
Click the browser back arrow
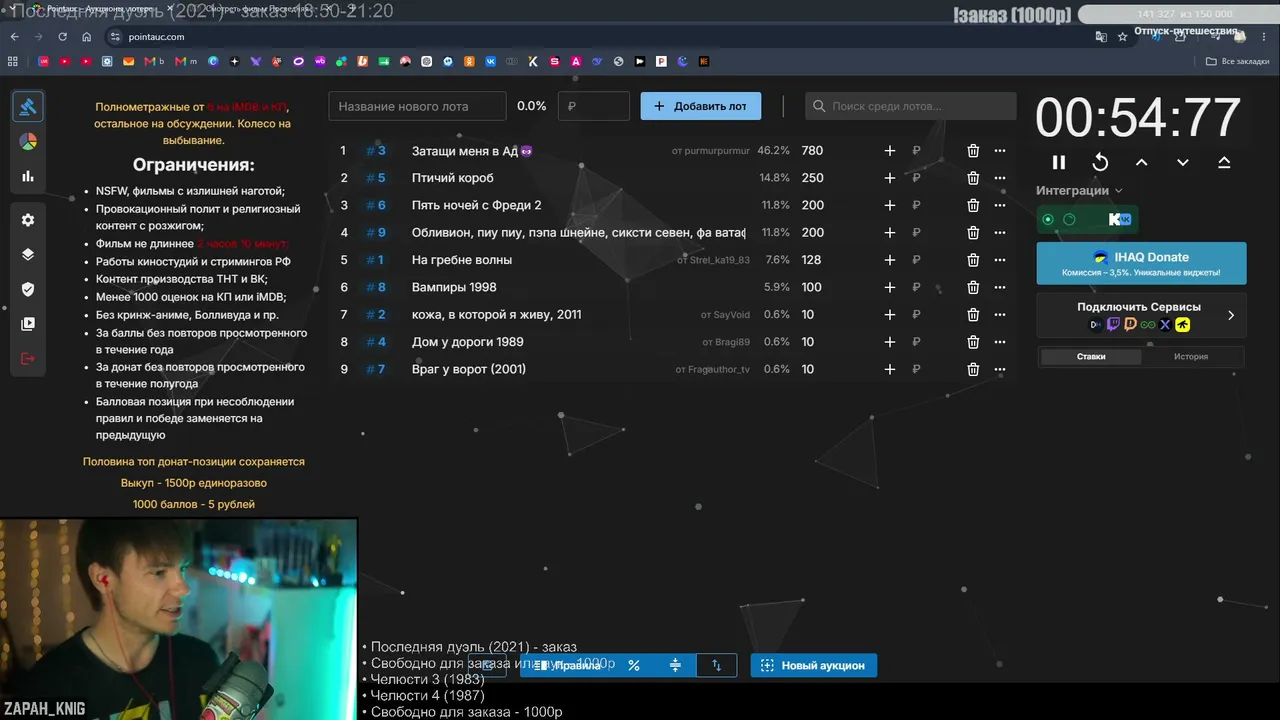pos(14,37)
